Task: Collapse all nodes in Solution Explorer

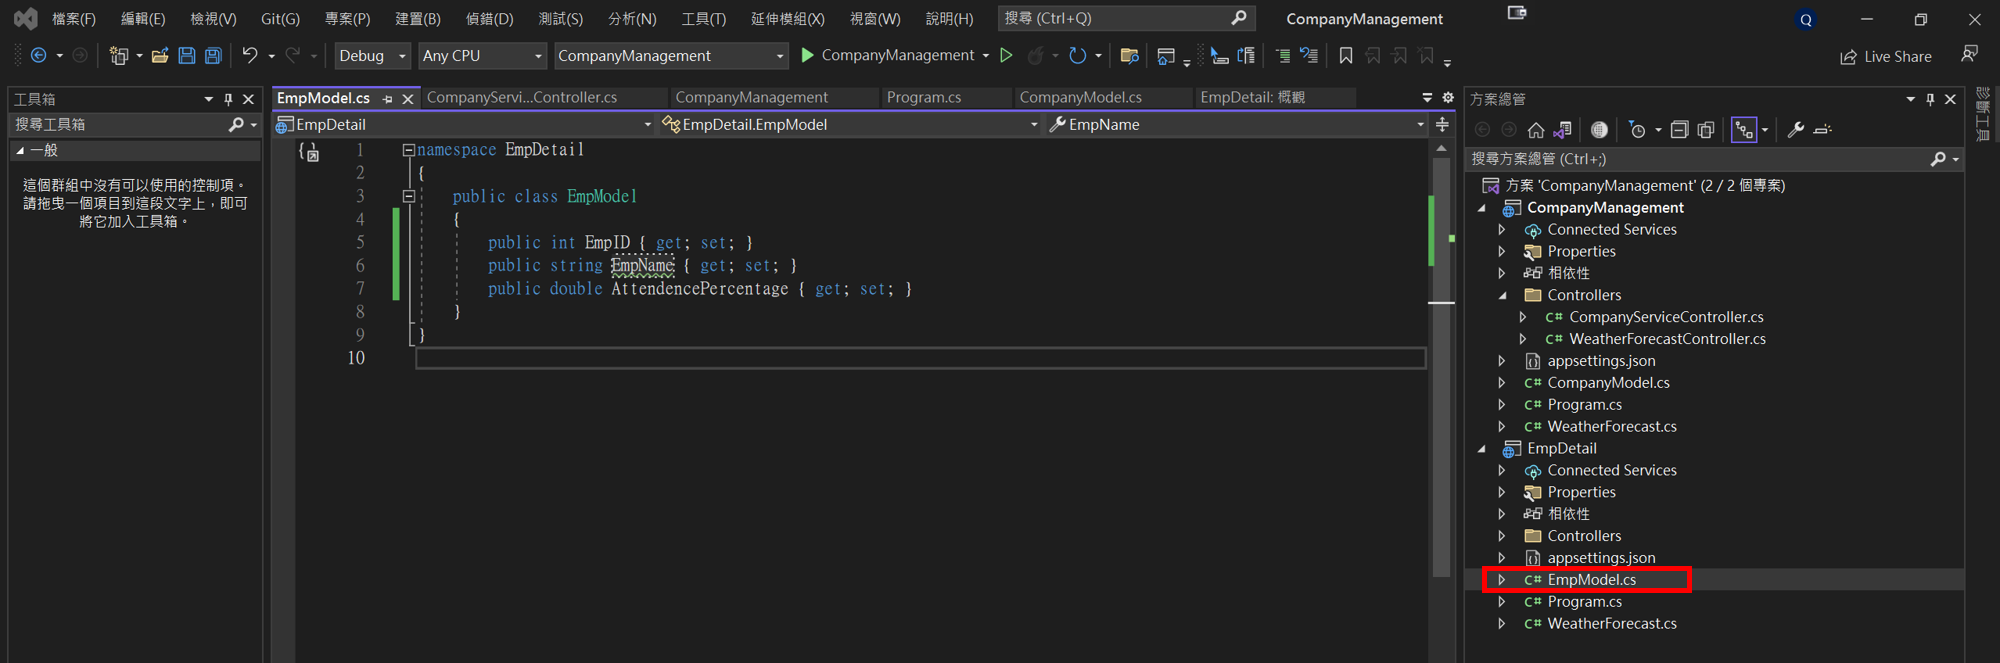Action: point(1680,130)
